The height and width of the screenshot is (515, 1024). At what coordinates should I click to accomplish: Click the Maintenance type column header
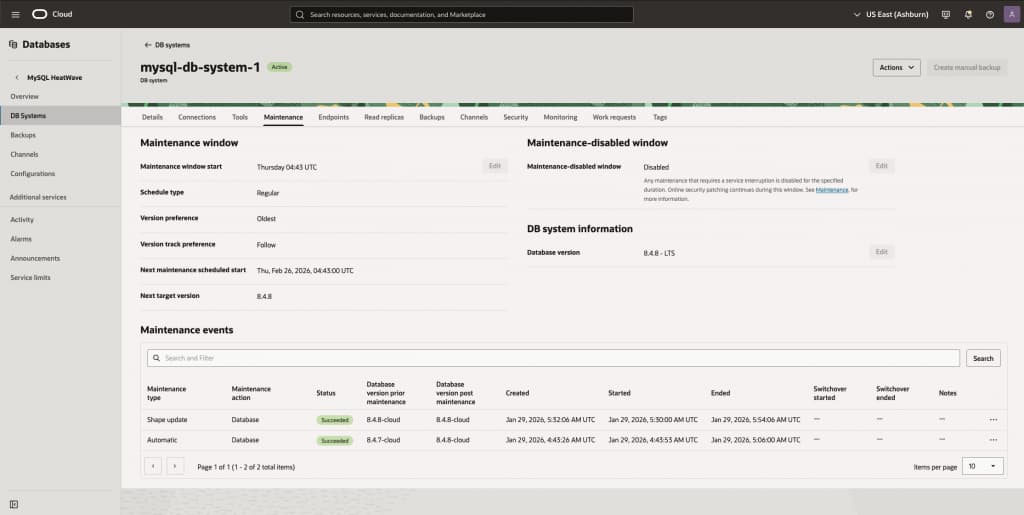[x=167, y=393]
